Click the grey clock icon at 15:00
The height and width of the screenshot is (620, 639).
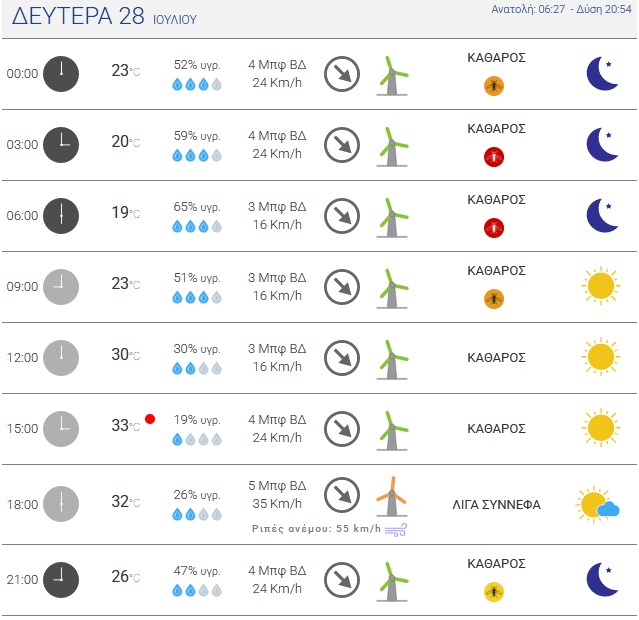pyautogui.click(x=61, y=429)
